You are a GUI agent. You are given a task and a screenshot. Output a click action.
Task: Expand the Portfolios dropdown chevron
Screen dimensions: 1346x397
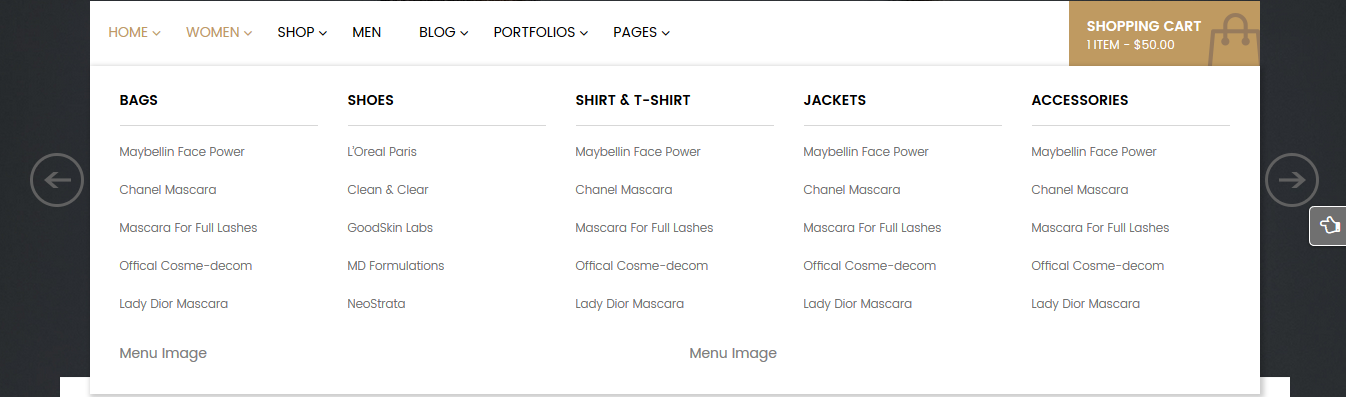(584, 33)
